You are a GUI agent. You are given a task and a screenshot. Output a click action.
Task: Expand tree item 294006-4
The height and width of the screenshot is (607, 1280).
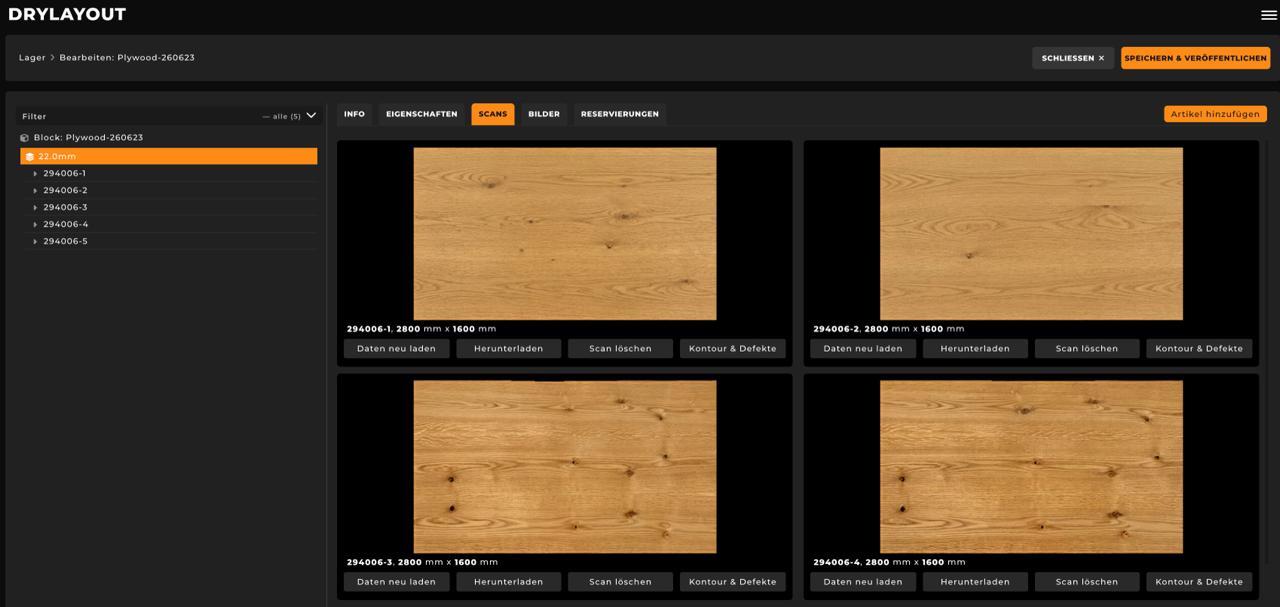[35, 225]
